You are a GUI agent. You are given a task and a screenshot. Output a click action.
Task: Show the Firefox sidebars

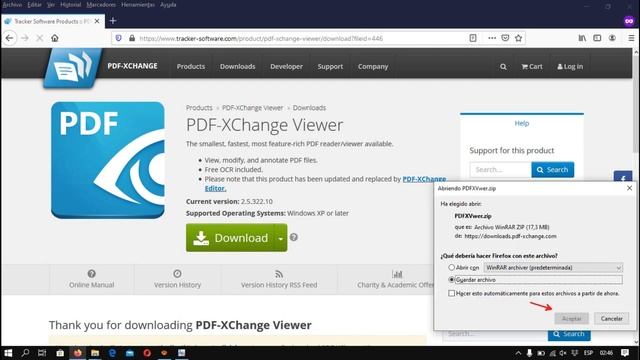tap(597, 38)
